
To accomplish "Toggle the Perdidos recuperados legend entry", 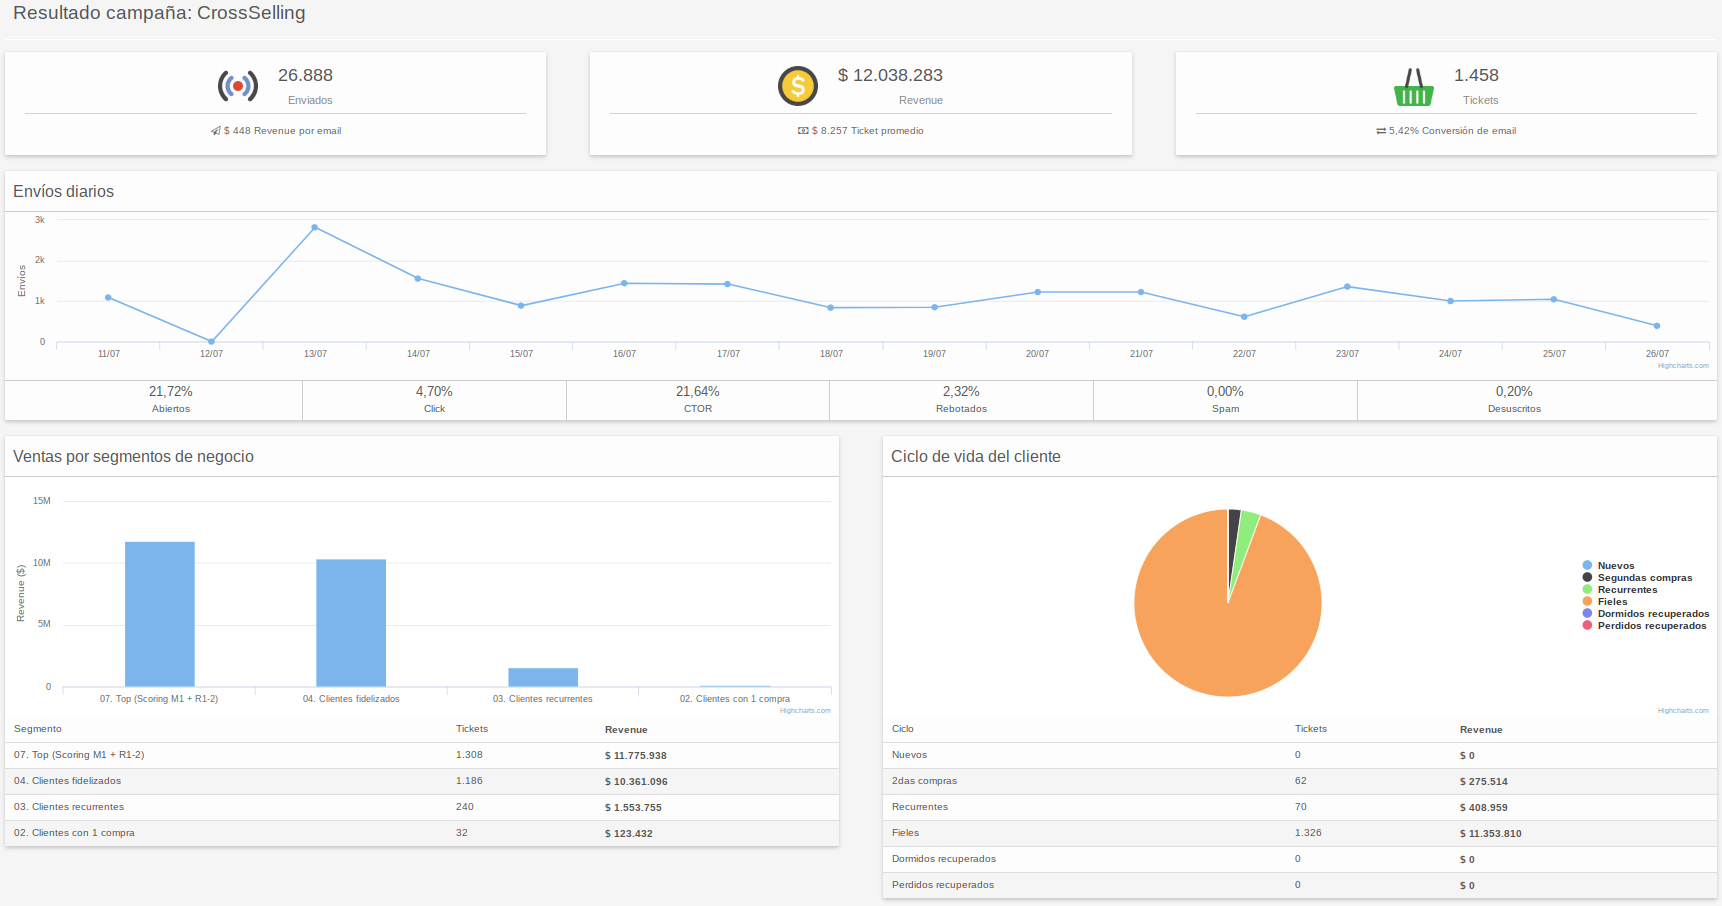I will [1644, 626].
